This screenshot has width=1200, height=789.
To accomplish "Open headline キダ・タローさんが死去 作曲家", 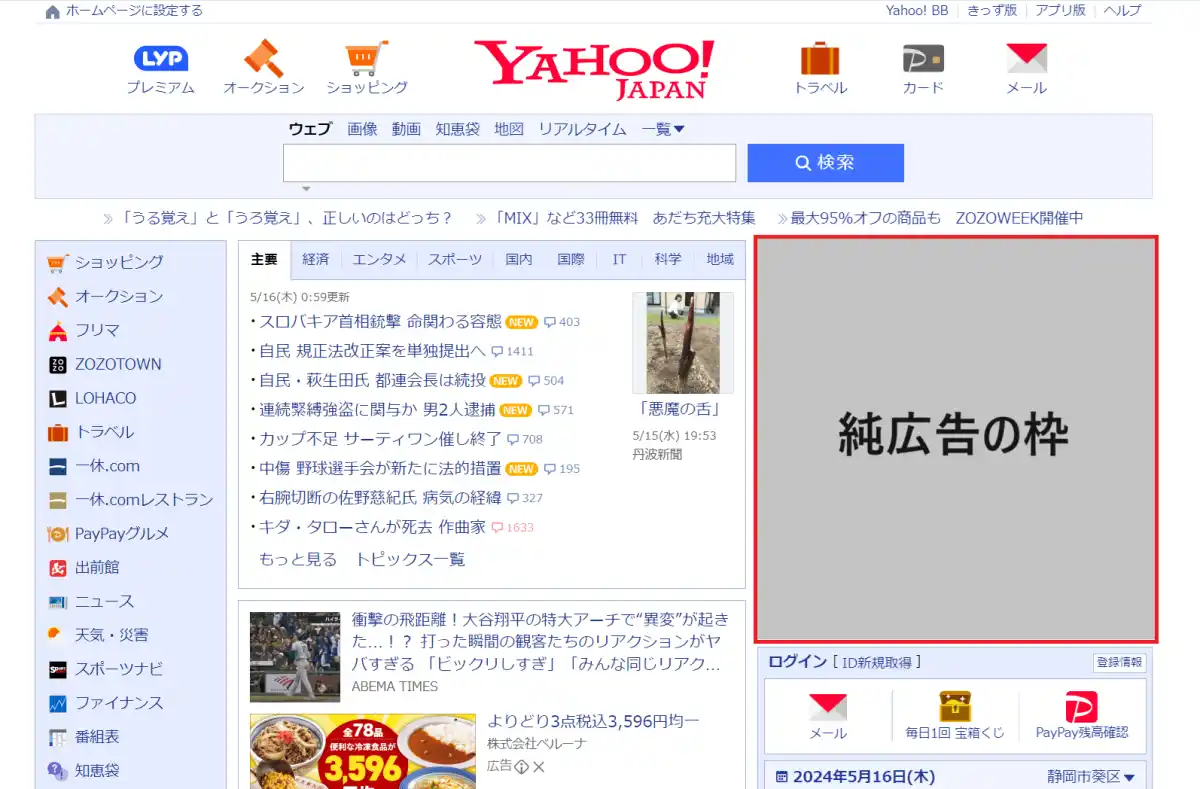I will click(372, 526).
